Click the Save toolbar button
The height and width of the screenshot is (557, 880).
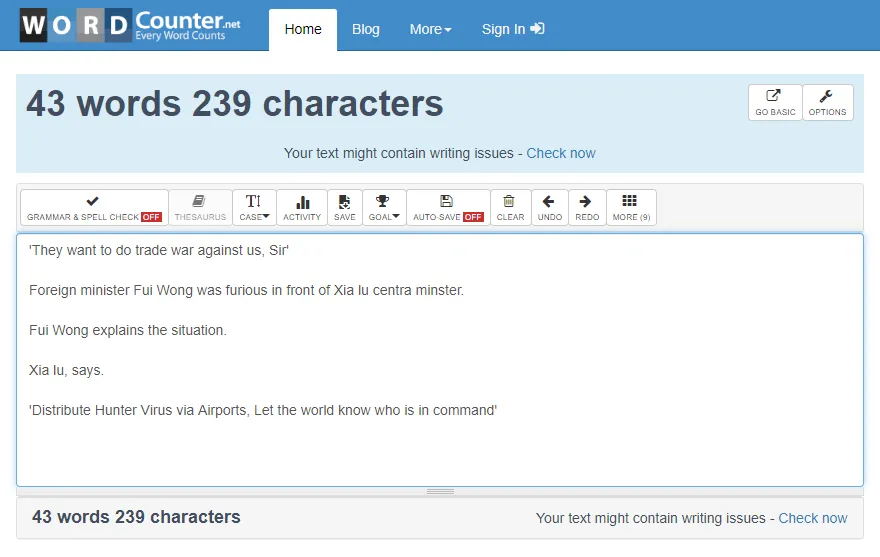tap(345, 208)
